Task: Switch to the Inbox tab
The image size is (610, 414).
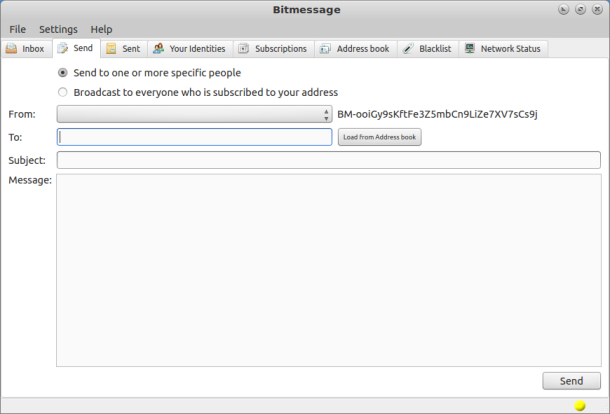Action: [x=26, y=49]
